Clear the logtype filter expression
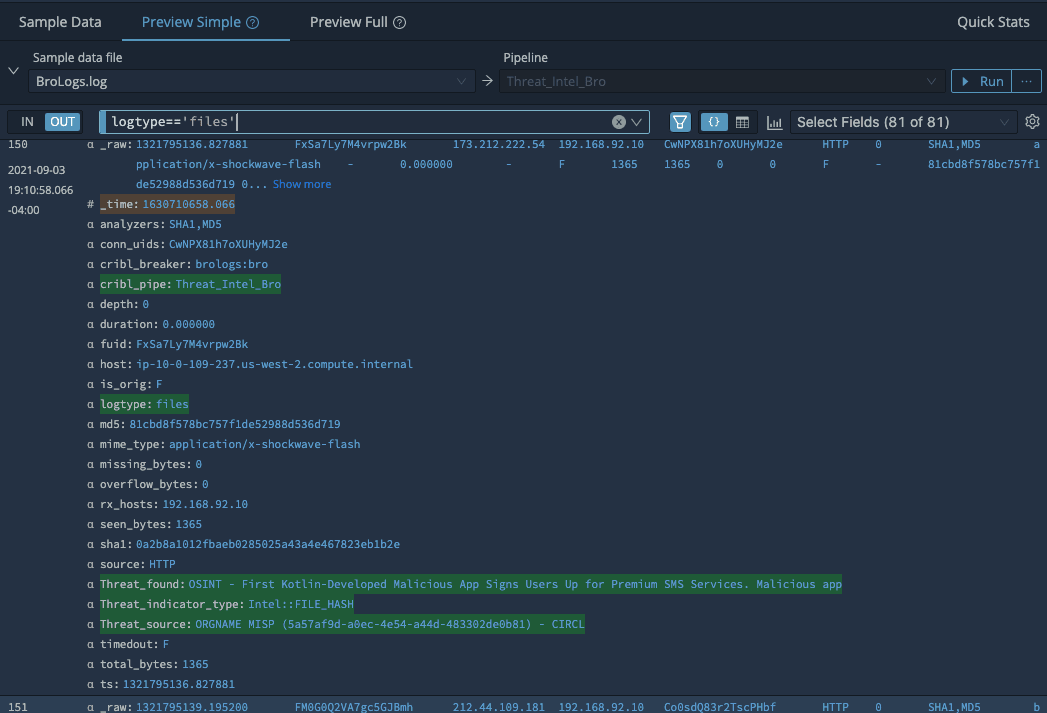This screenshot has width=1047, height=713. (x=619, y=122)
